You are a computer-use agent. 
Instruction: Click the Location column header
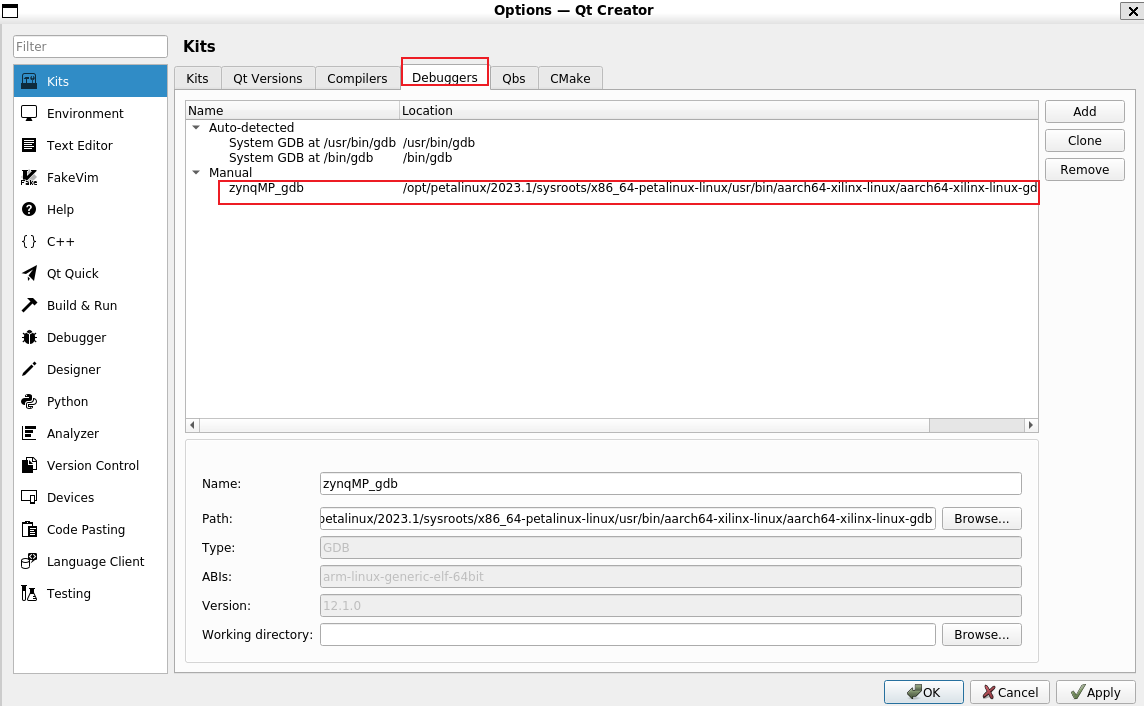click(x=719, y=111)
